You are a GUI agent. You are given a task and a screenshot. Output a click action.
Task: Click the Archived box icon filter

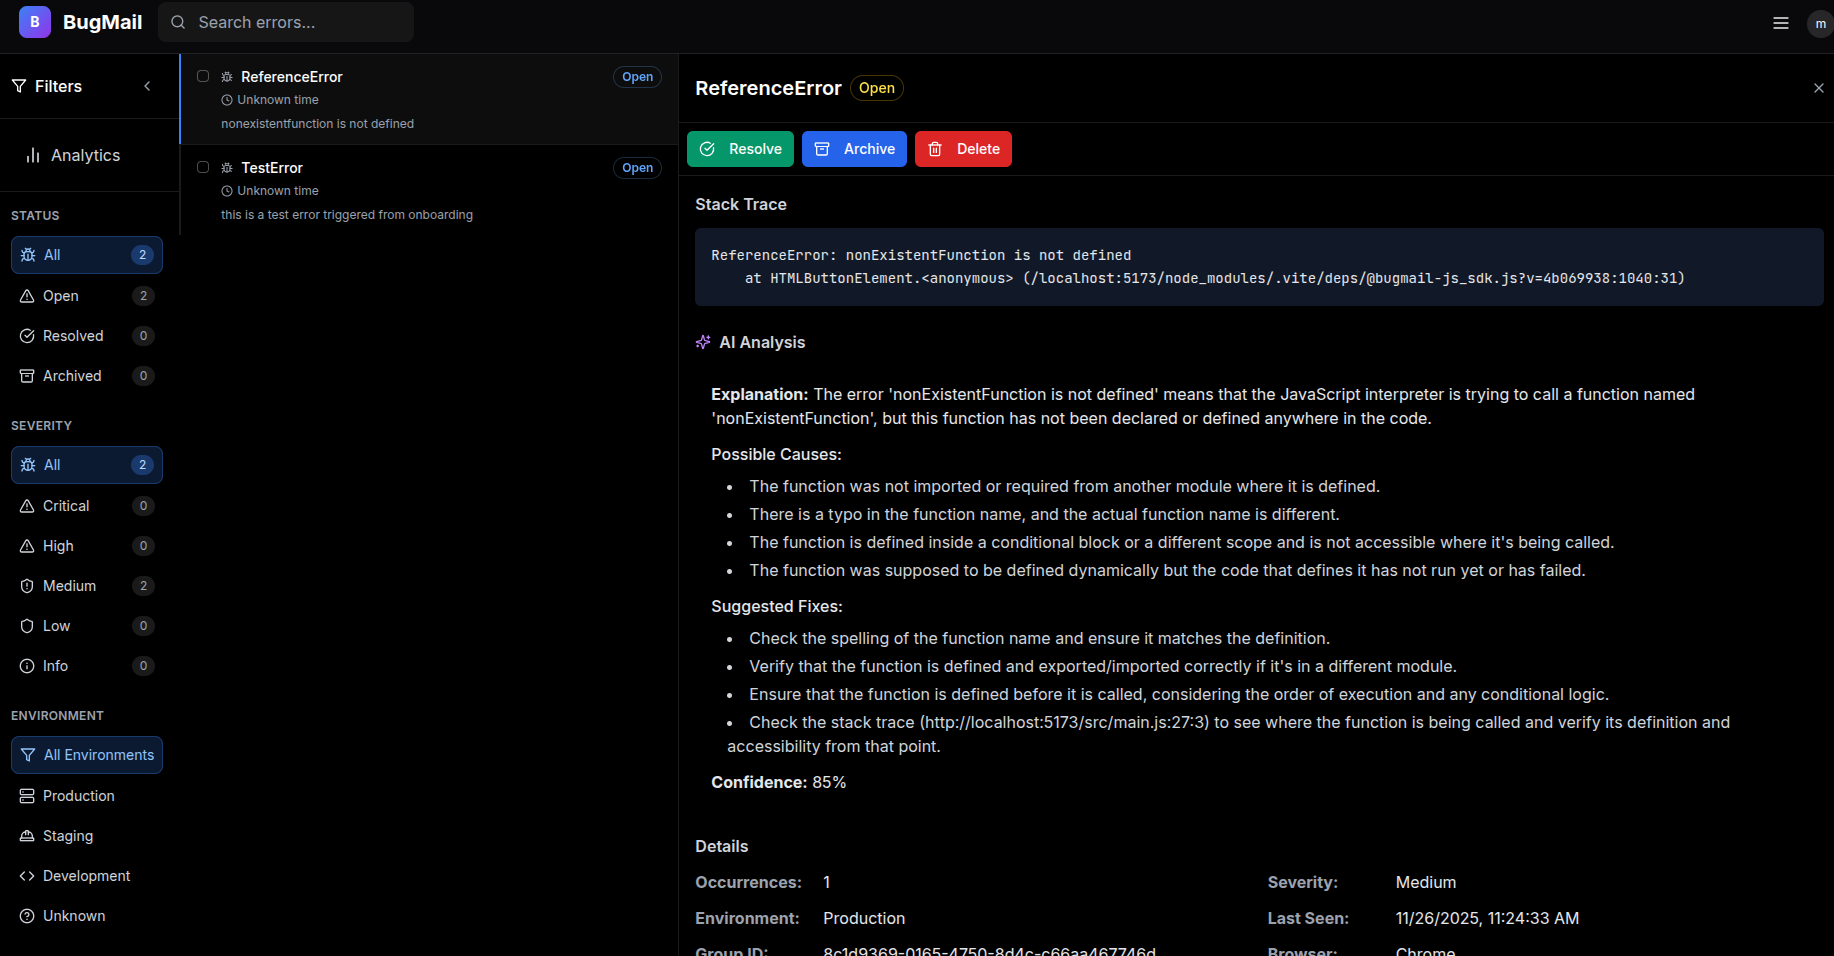[x=28, y=376]
